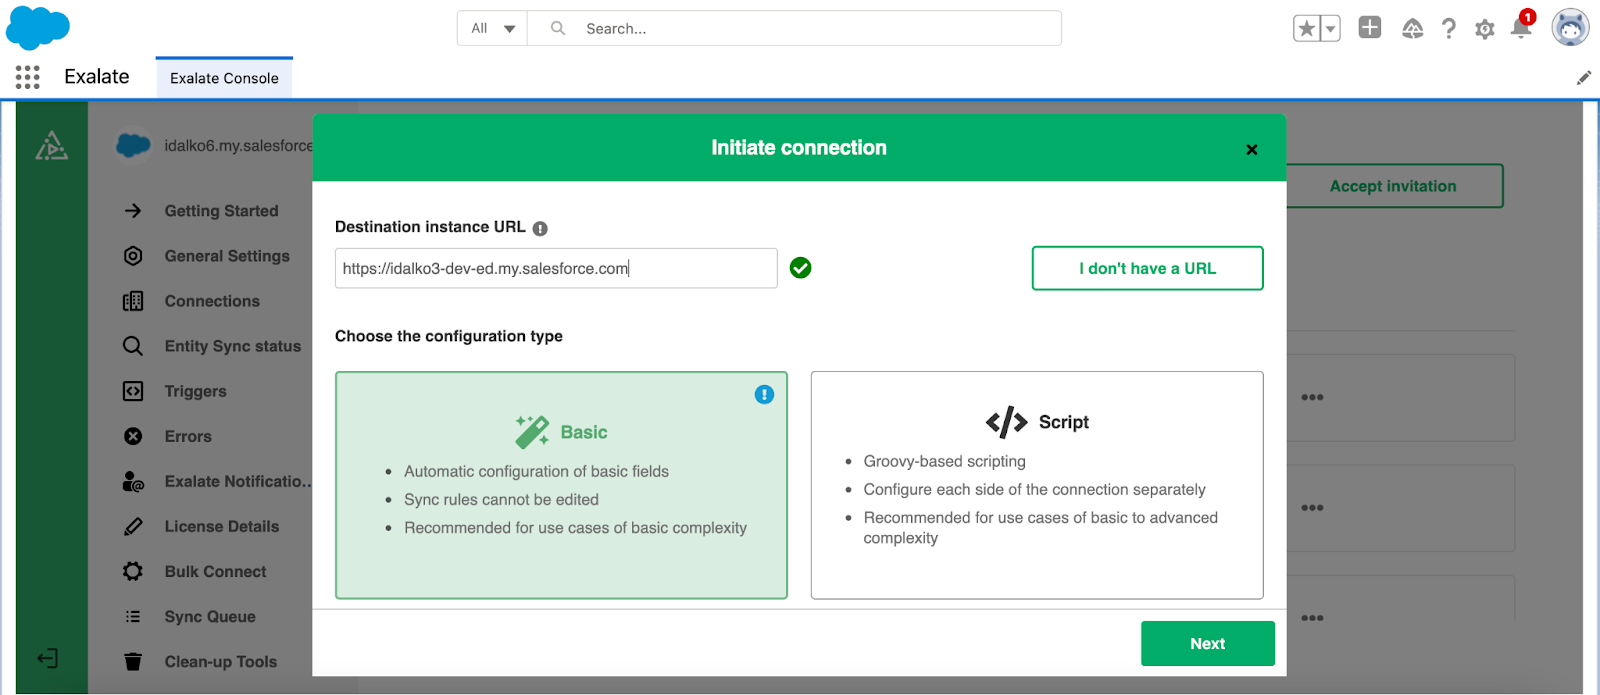Open Global Actions plus icon
Image resolution: width=1600 pixels, height=695 pixels.
1370,28
